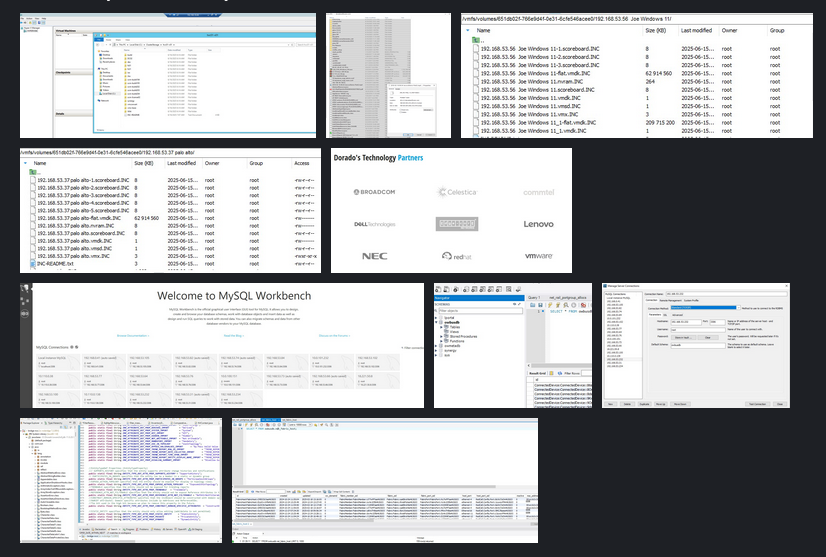Open the Dorado's Technology Partners image
The image size is (826, 557).
(451, 210)
